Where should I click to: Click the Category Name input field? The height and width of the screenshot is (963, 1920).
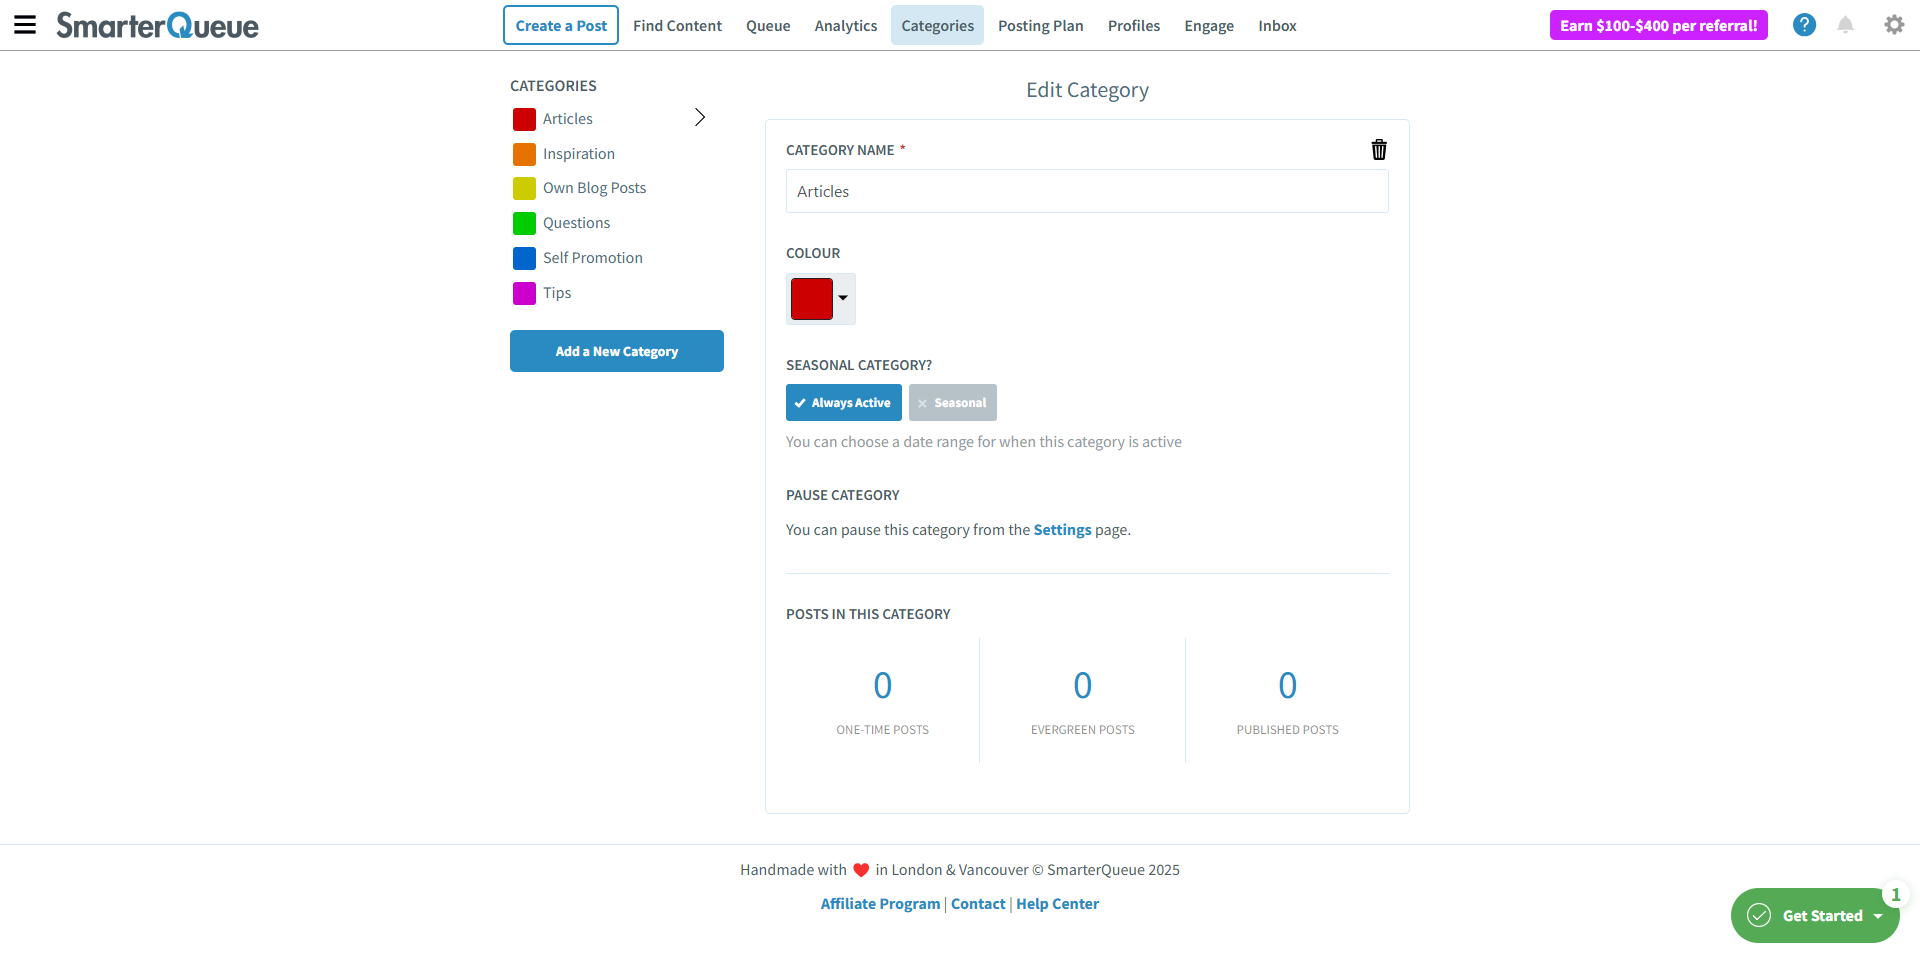click(x=1086, y=191)
